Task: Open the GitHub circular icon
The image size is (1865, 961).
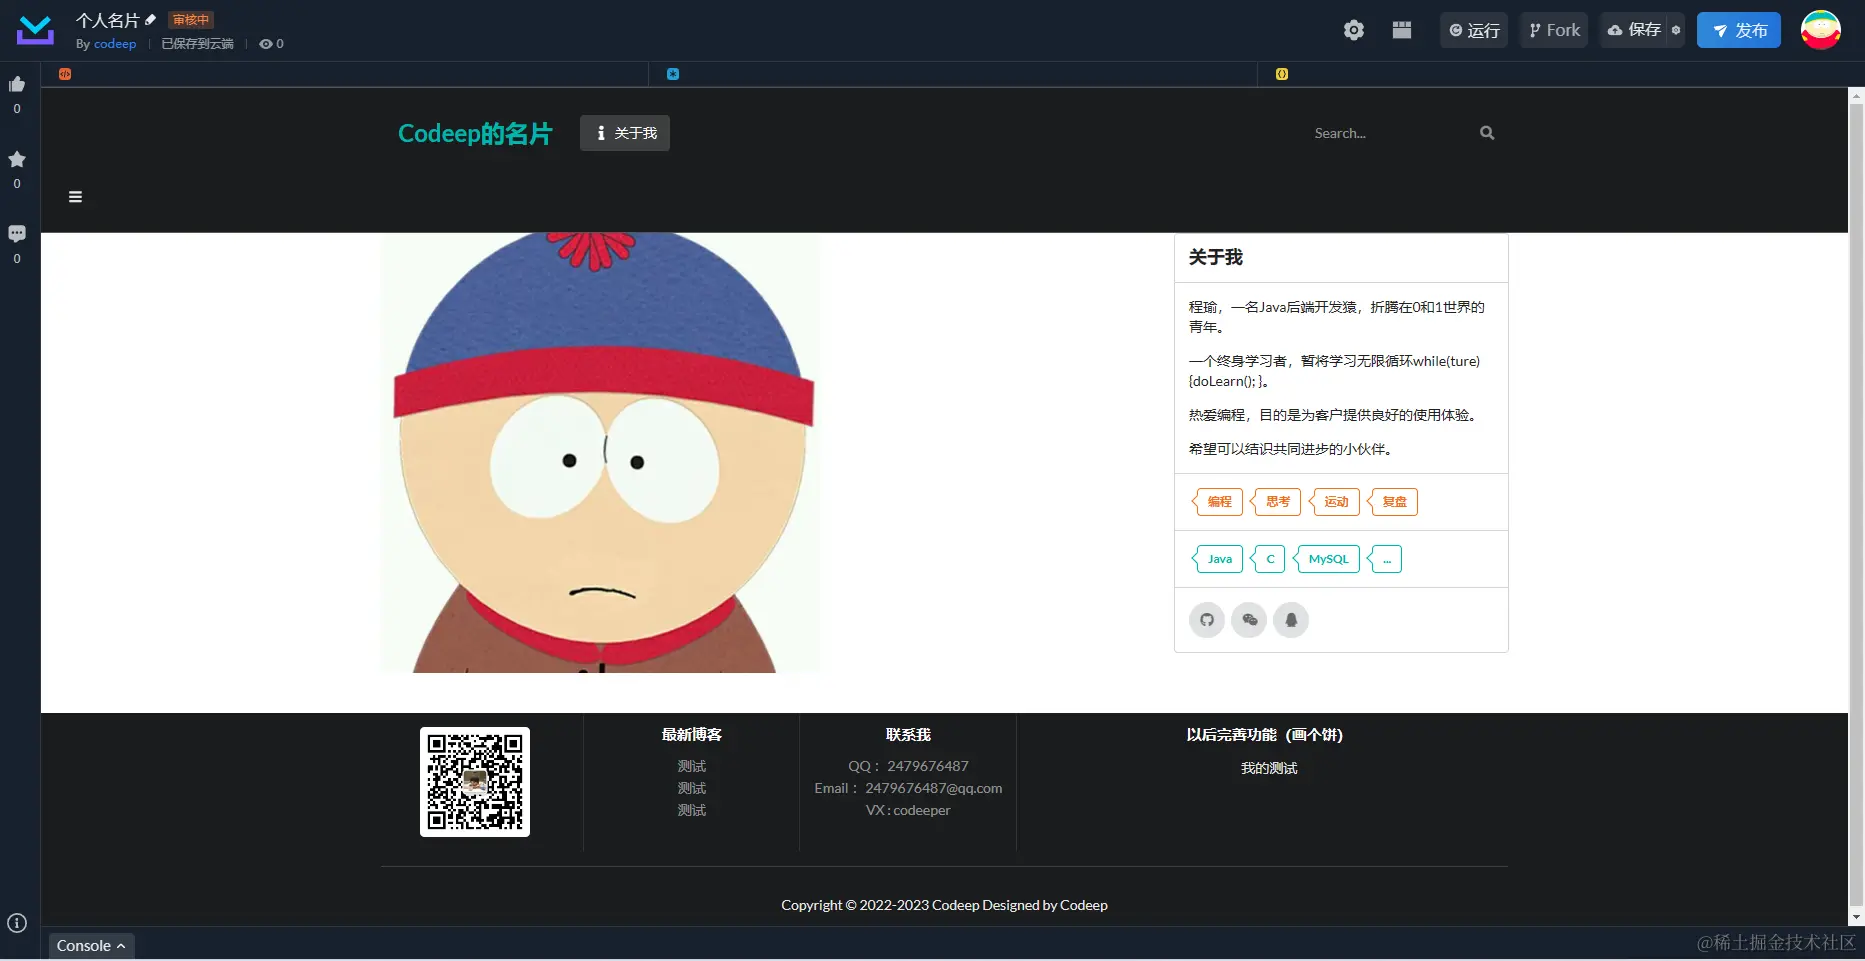Action: pyautogui.click(x=1207, y=620)
